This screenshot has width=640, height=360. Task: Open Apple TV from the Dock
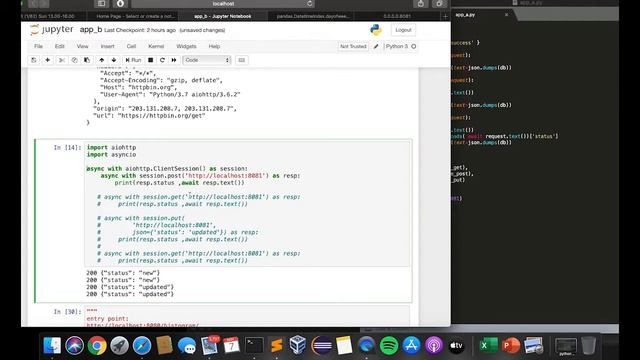tap(456, 346)
